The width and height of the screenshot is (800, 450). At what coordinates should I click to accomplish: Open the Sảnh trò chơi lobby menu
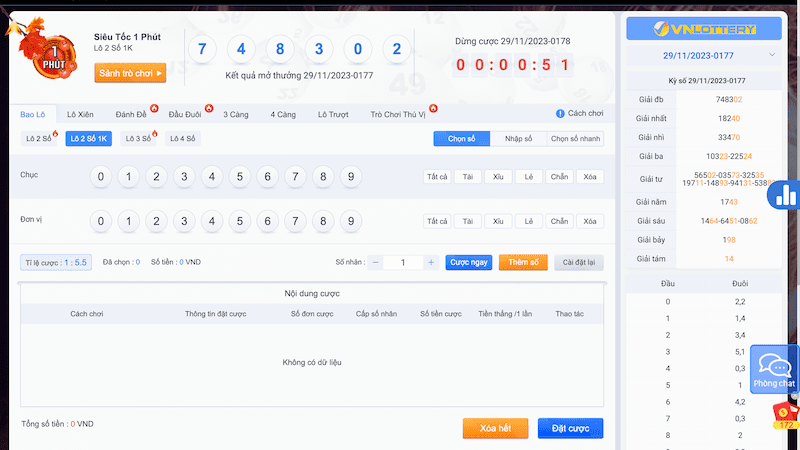[x=130, y=73]
